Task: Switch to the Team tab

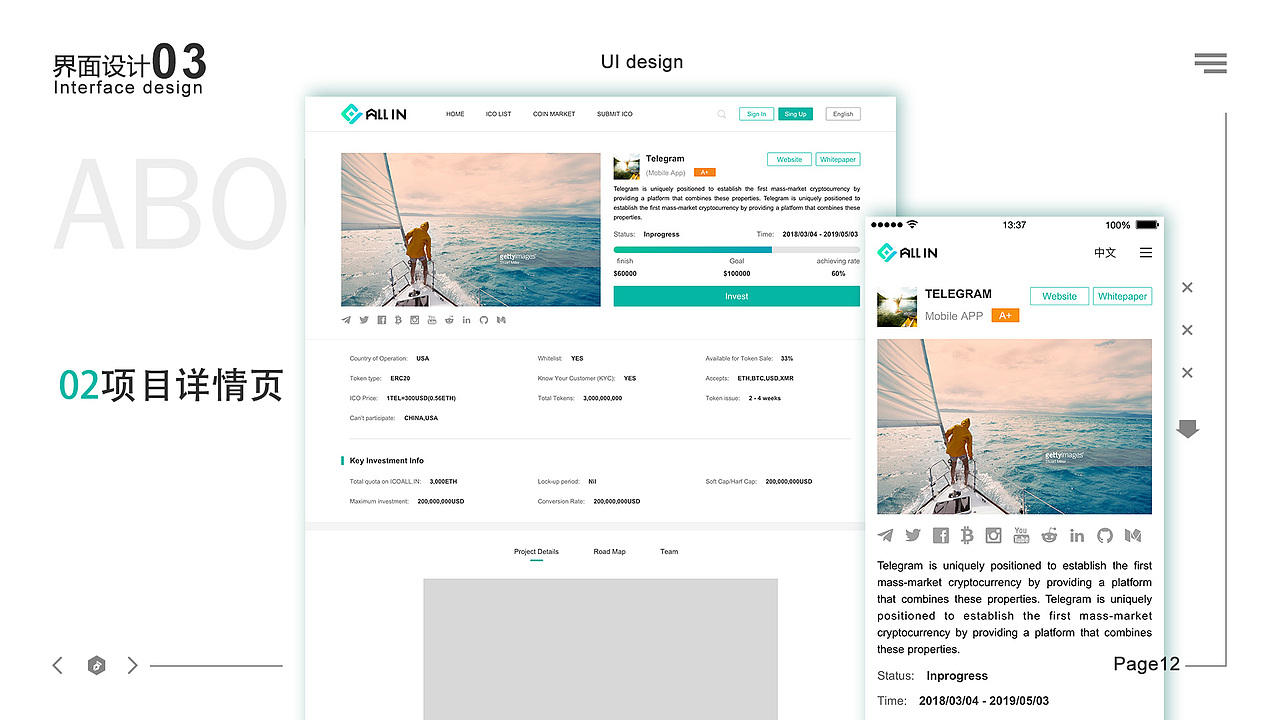Action: 669,552
